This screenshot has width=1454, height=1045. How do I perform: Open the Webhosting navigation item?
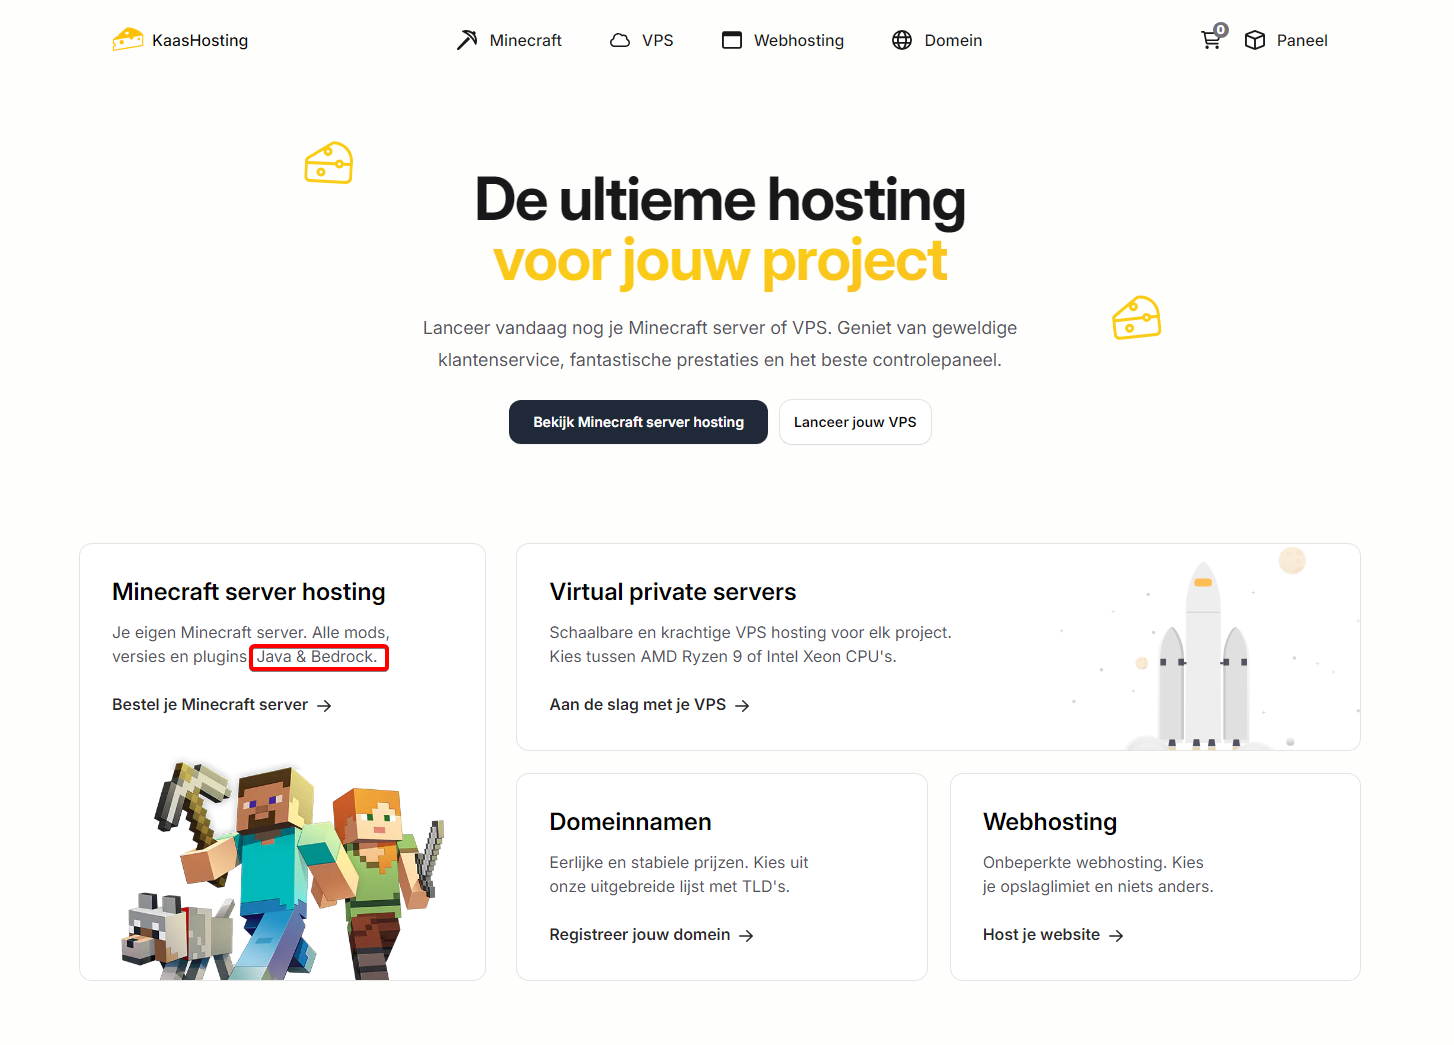click(x=798, y=40)
